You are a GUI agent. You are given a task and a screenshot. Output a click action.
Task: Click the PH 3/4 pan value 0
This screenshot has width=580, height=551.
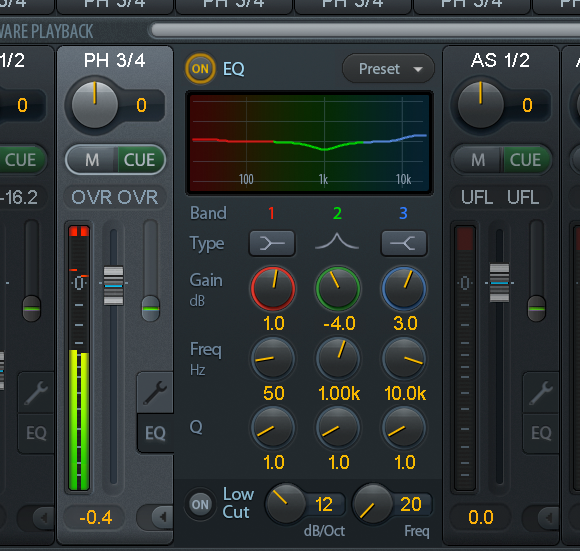tap(142, 105)
